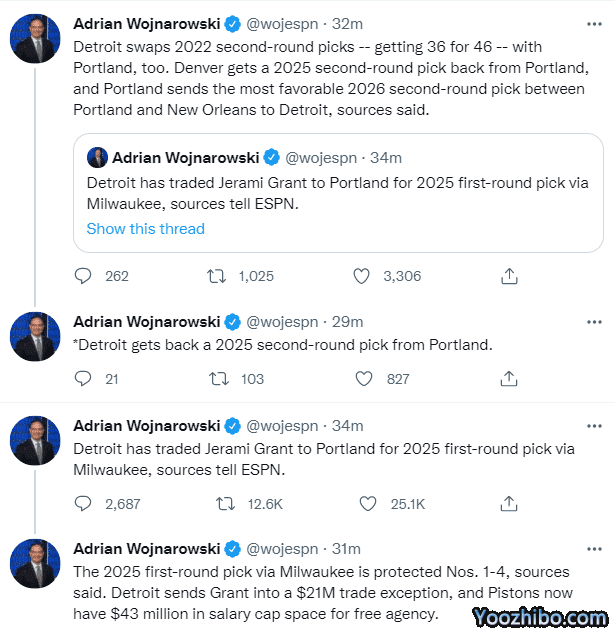Open more options on the 29m tweet
615x633 pixels.
595,322
